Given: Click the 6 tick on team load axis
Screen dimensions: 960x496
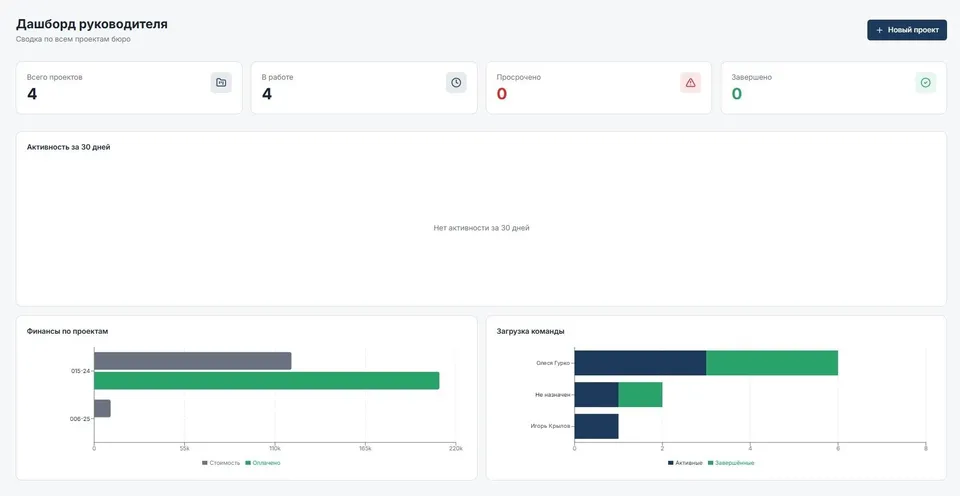Looking at the screenshot, I should click(838, 449).
